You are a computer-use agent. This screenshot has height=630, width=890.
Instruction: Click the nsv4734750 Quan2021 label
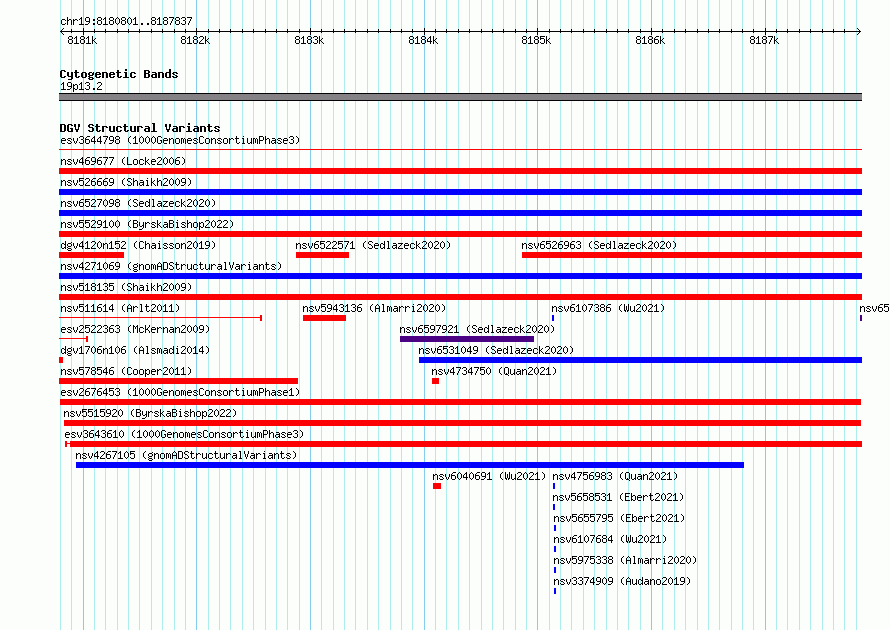coord(494,371)
